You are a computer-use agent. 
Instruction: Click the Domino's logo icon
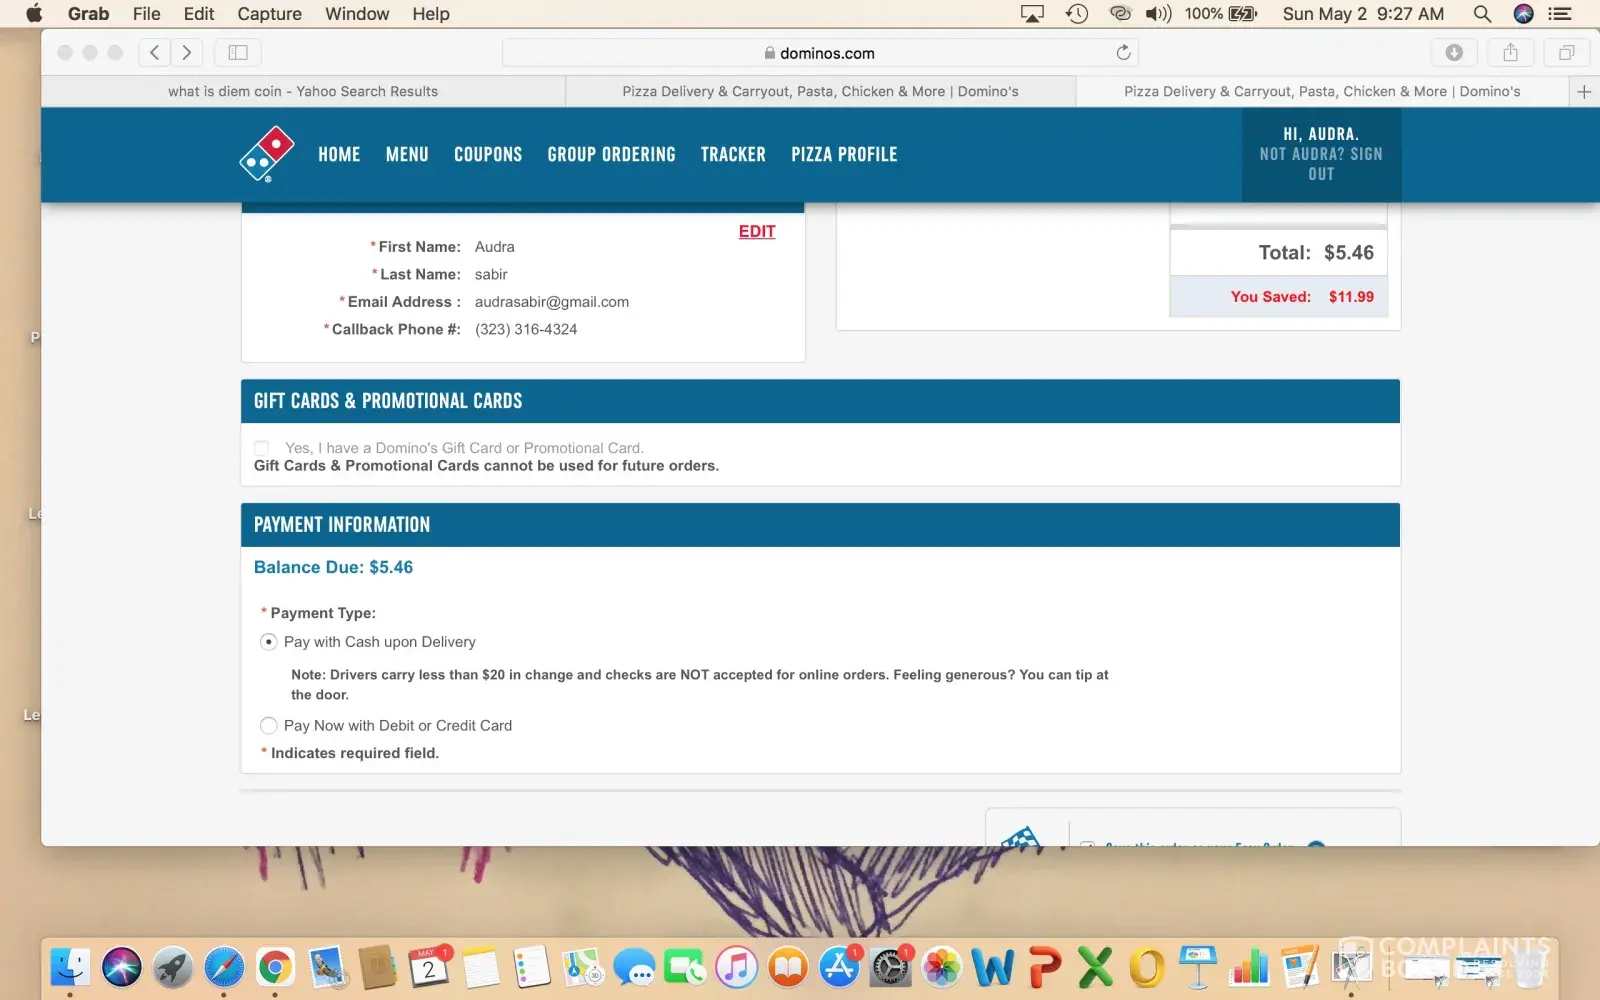tap(267, 154)
